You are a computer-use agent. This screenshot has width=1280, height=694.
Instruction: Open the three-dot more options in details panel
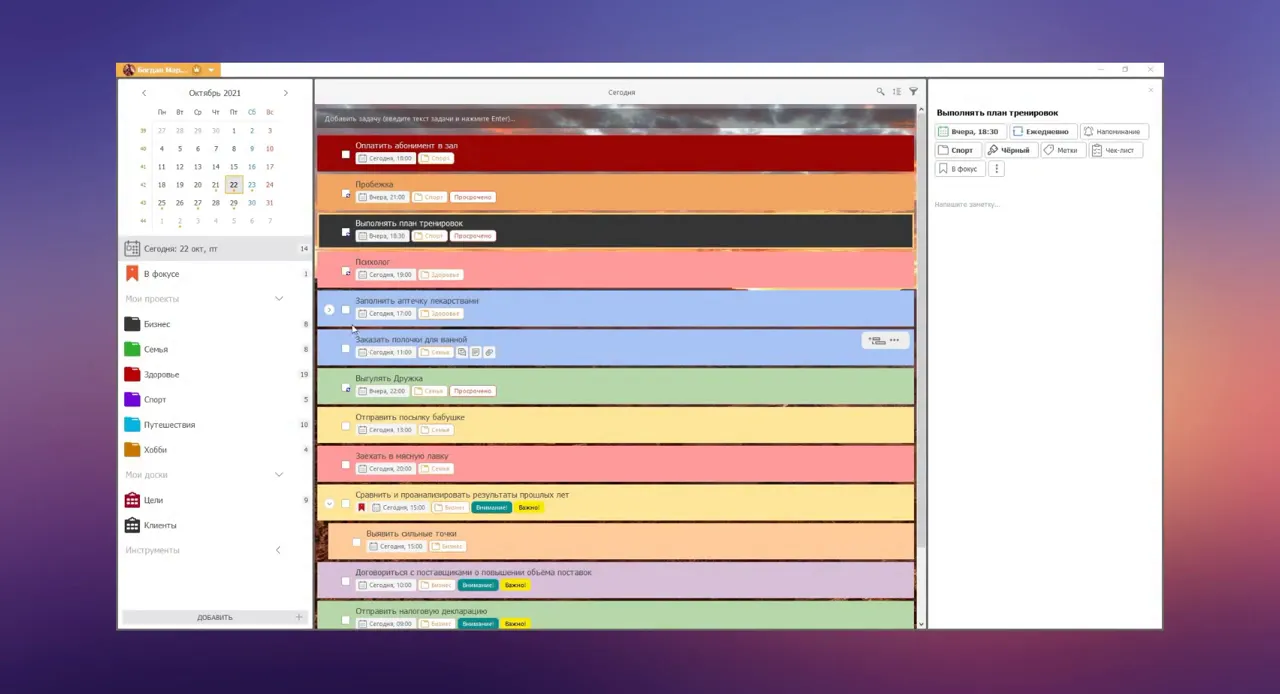(x=996, y=170)
